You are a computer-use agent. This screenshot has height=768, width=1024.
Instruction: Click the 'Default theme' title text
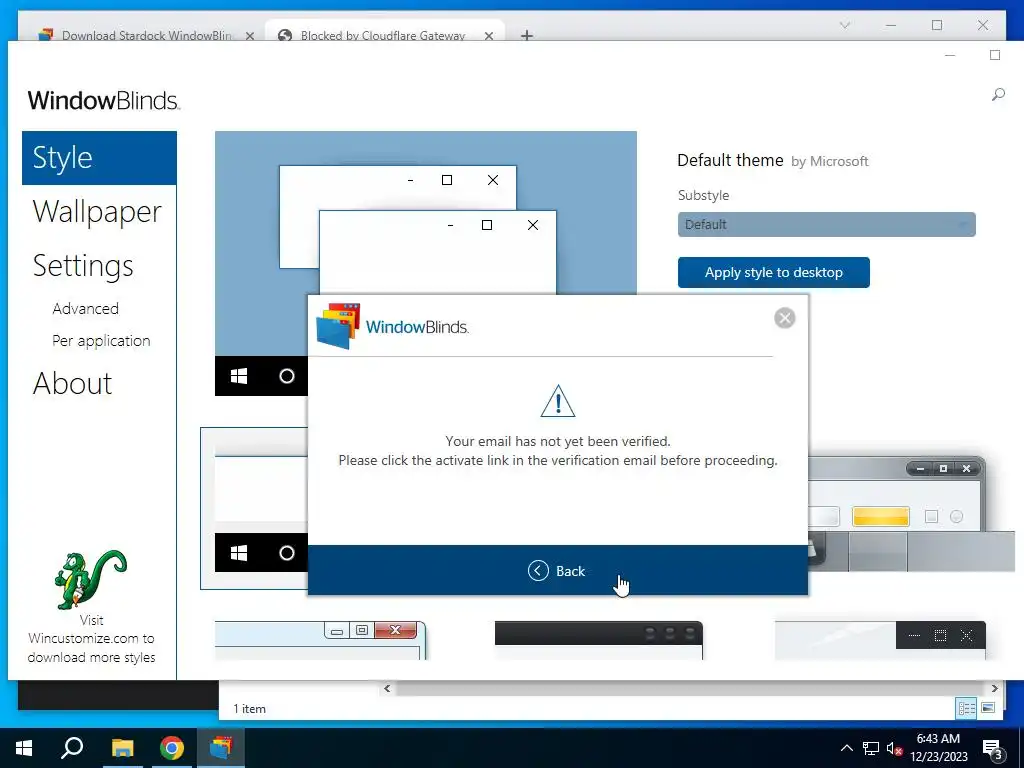point(730,161)
